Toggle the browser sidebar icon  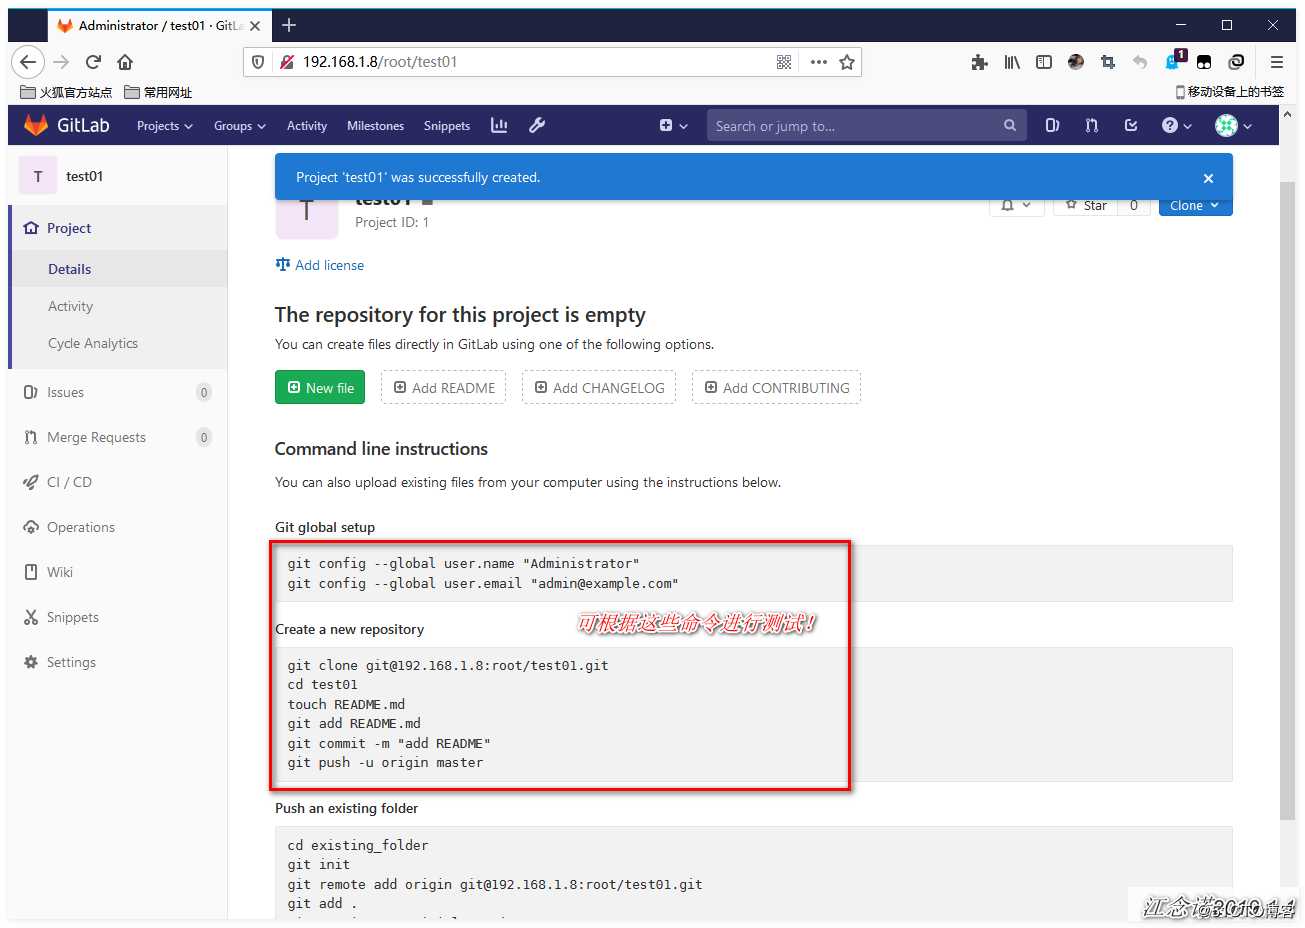pos(1044,62)
